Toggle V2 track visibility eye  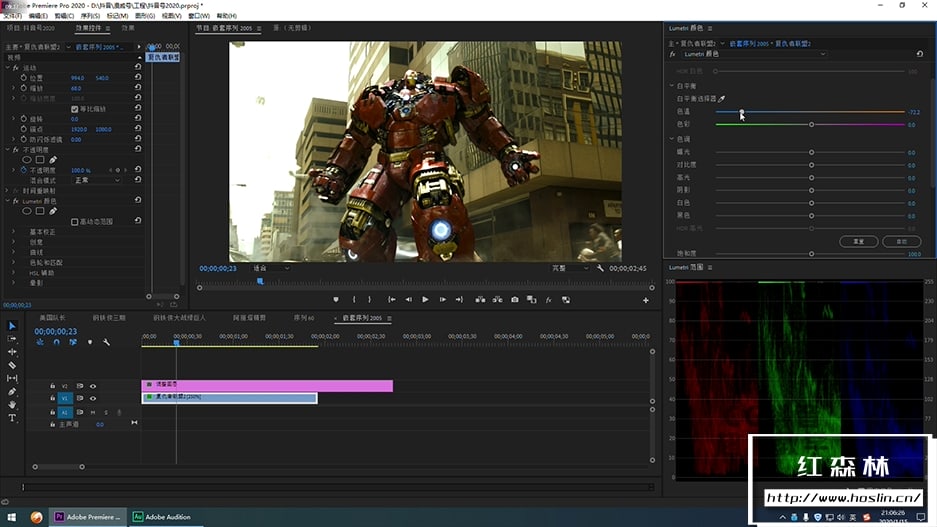(x=93, y=386)
